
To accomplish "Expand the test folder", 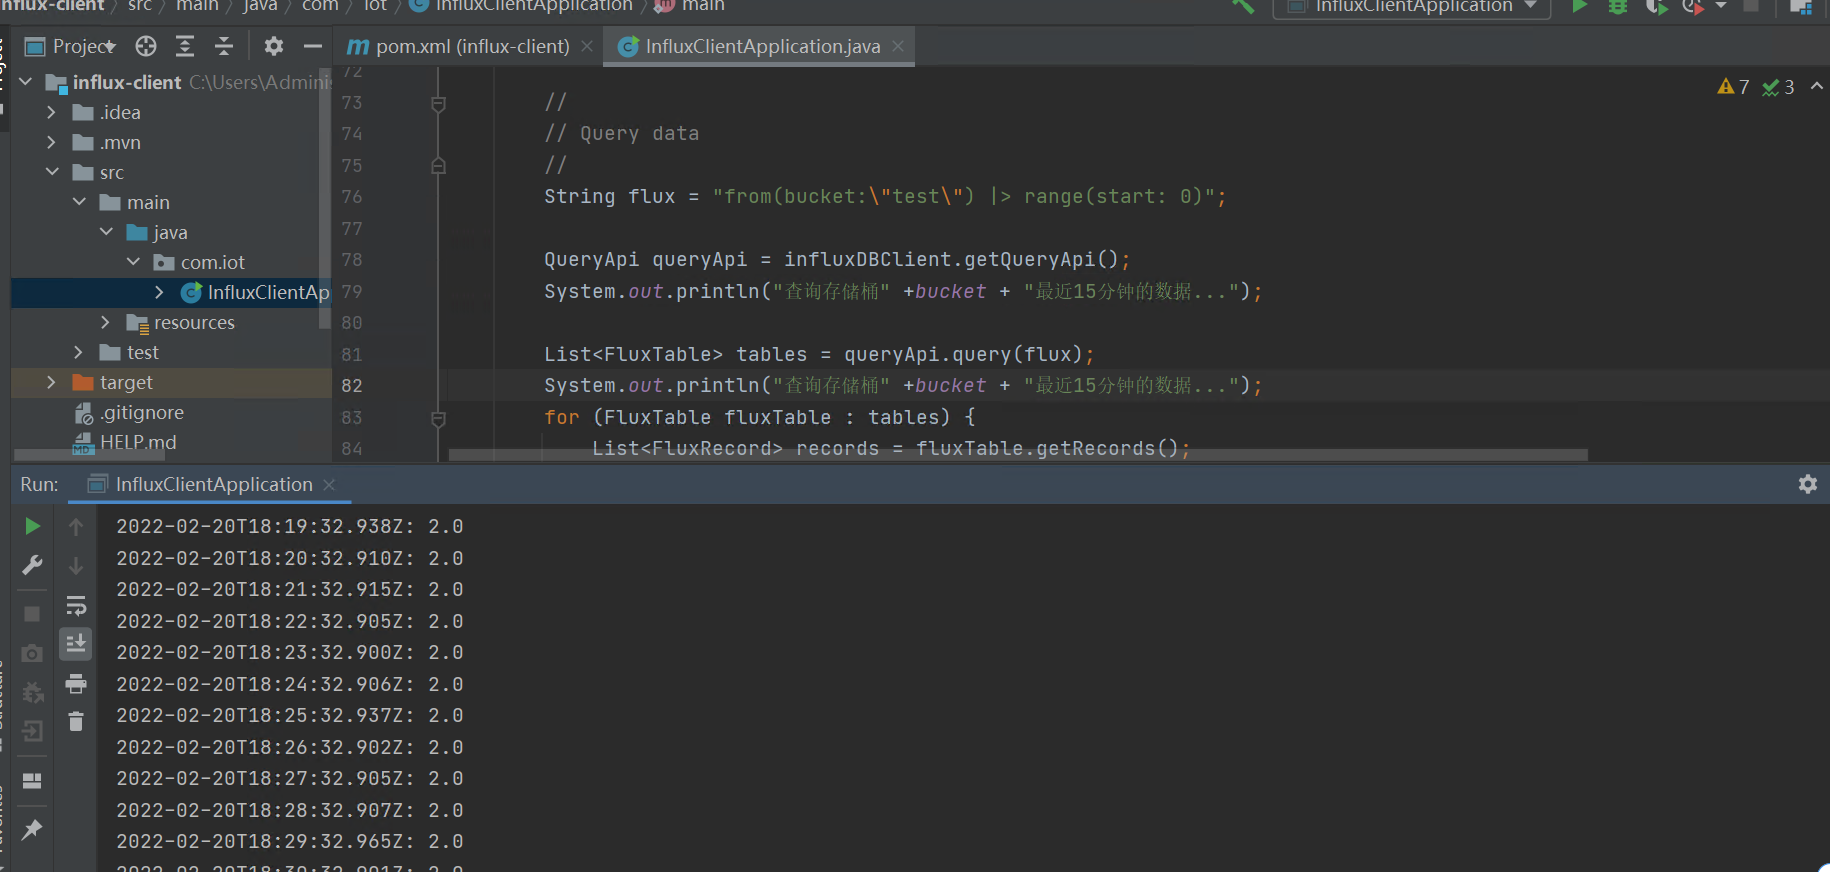I will (x=79, y=352).
